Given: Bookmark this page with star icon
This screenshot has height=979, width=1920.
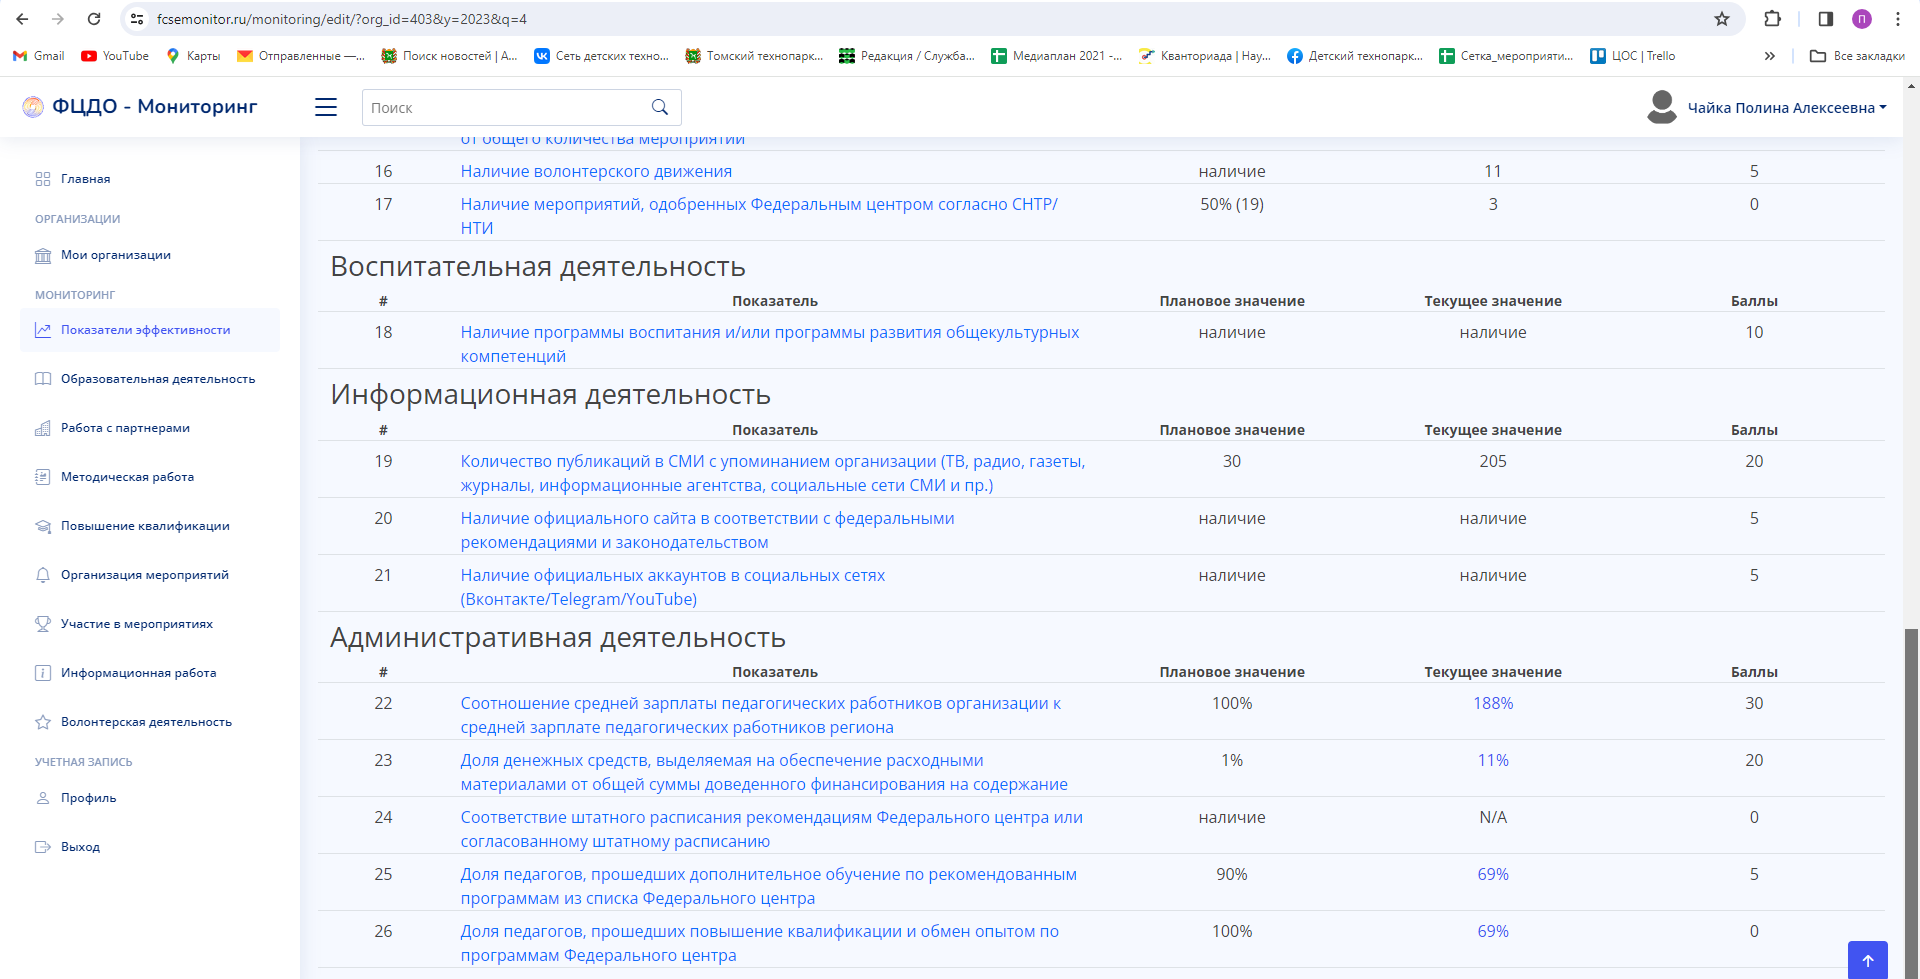Looking at the screenshot, I should pos(1721,19).
